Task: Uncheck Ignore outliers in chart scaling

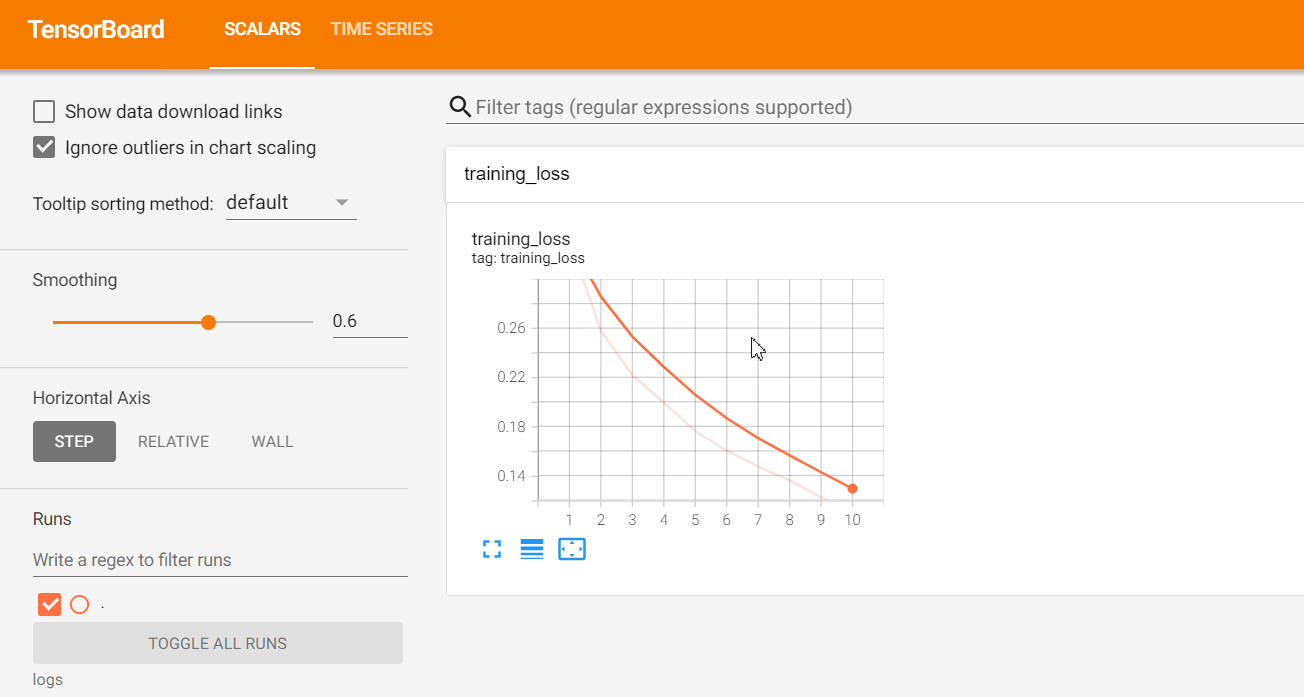Action: tap(44, 148)
